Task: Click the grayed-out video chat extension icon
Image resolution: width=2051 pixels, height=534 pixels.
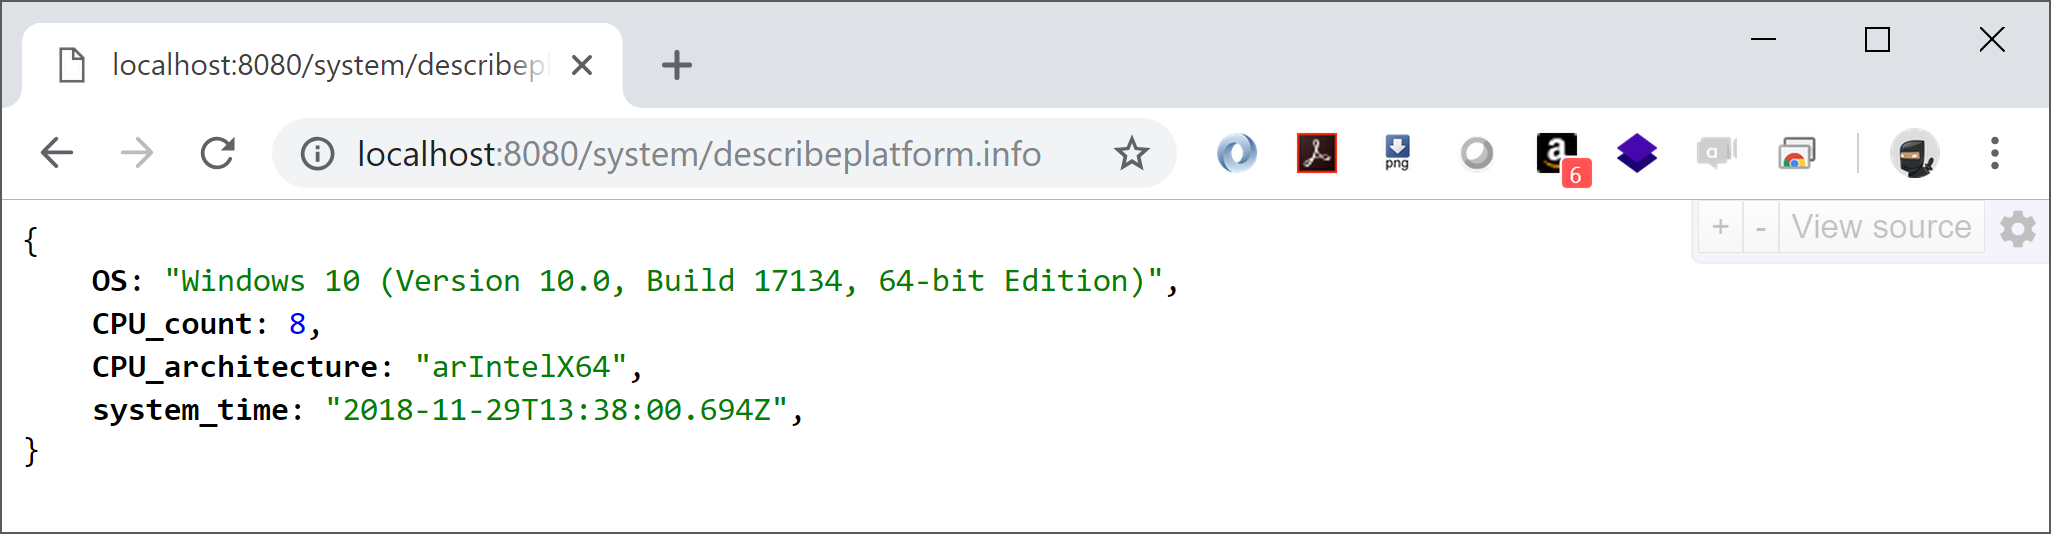Action: tap(1716, 154)
